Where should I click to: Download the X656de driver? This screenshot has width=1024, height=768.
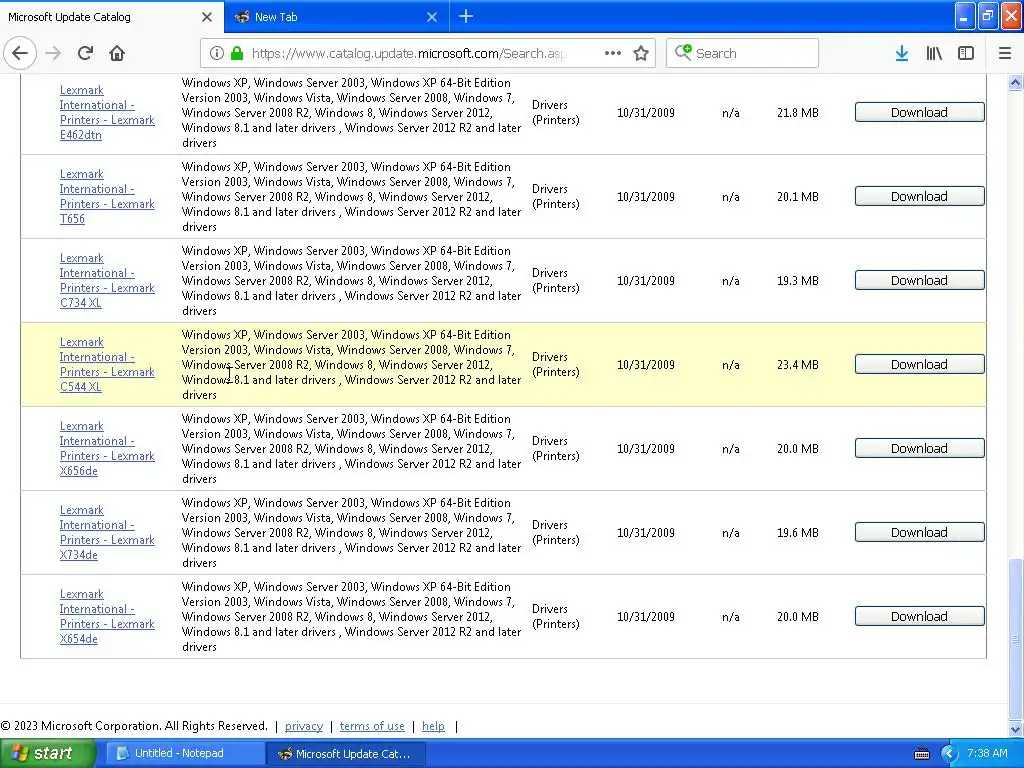[x=919, y=449]
